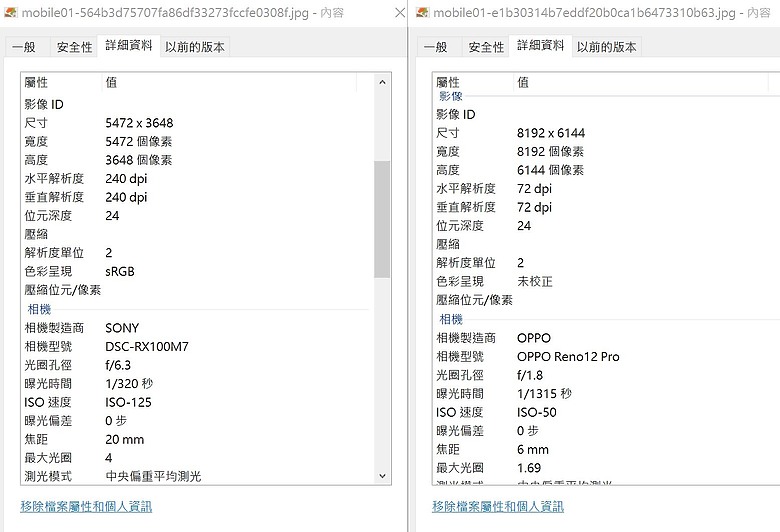
Task: Open 以前的版本 tab in left window
Action: [x=195, y=47]
